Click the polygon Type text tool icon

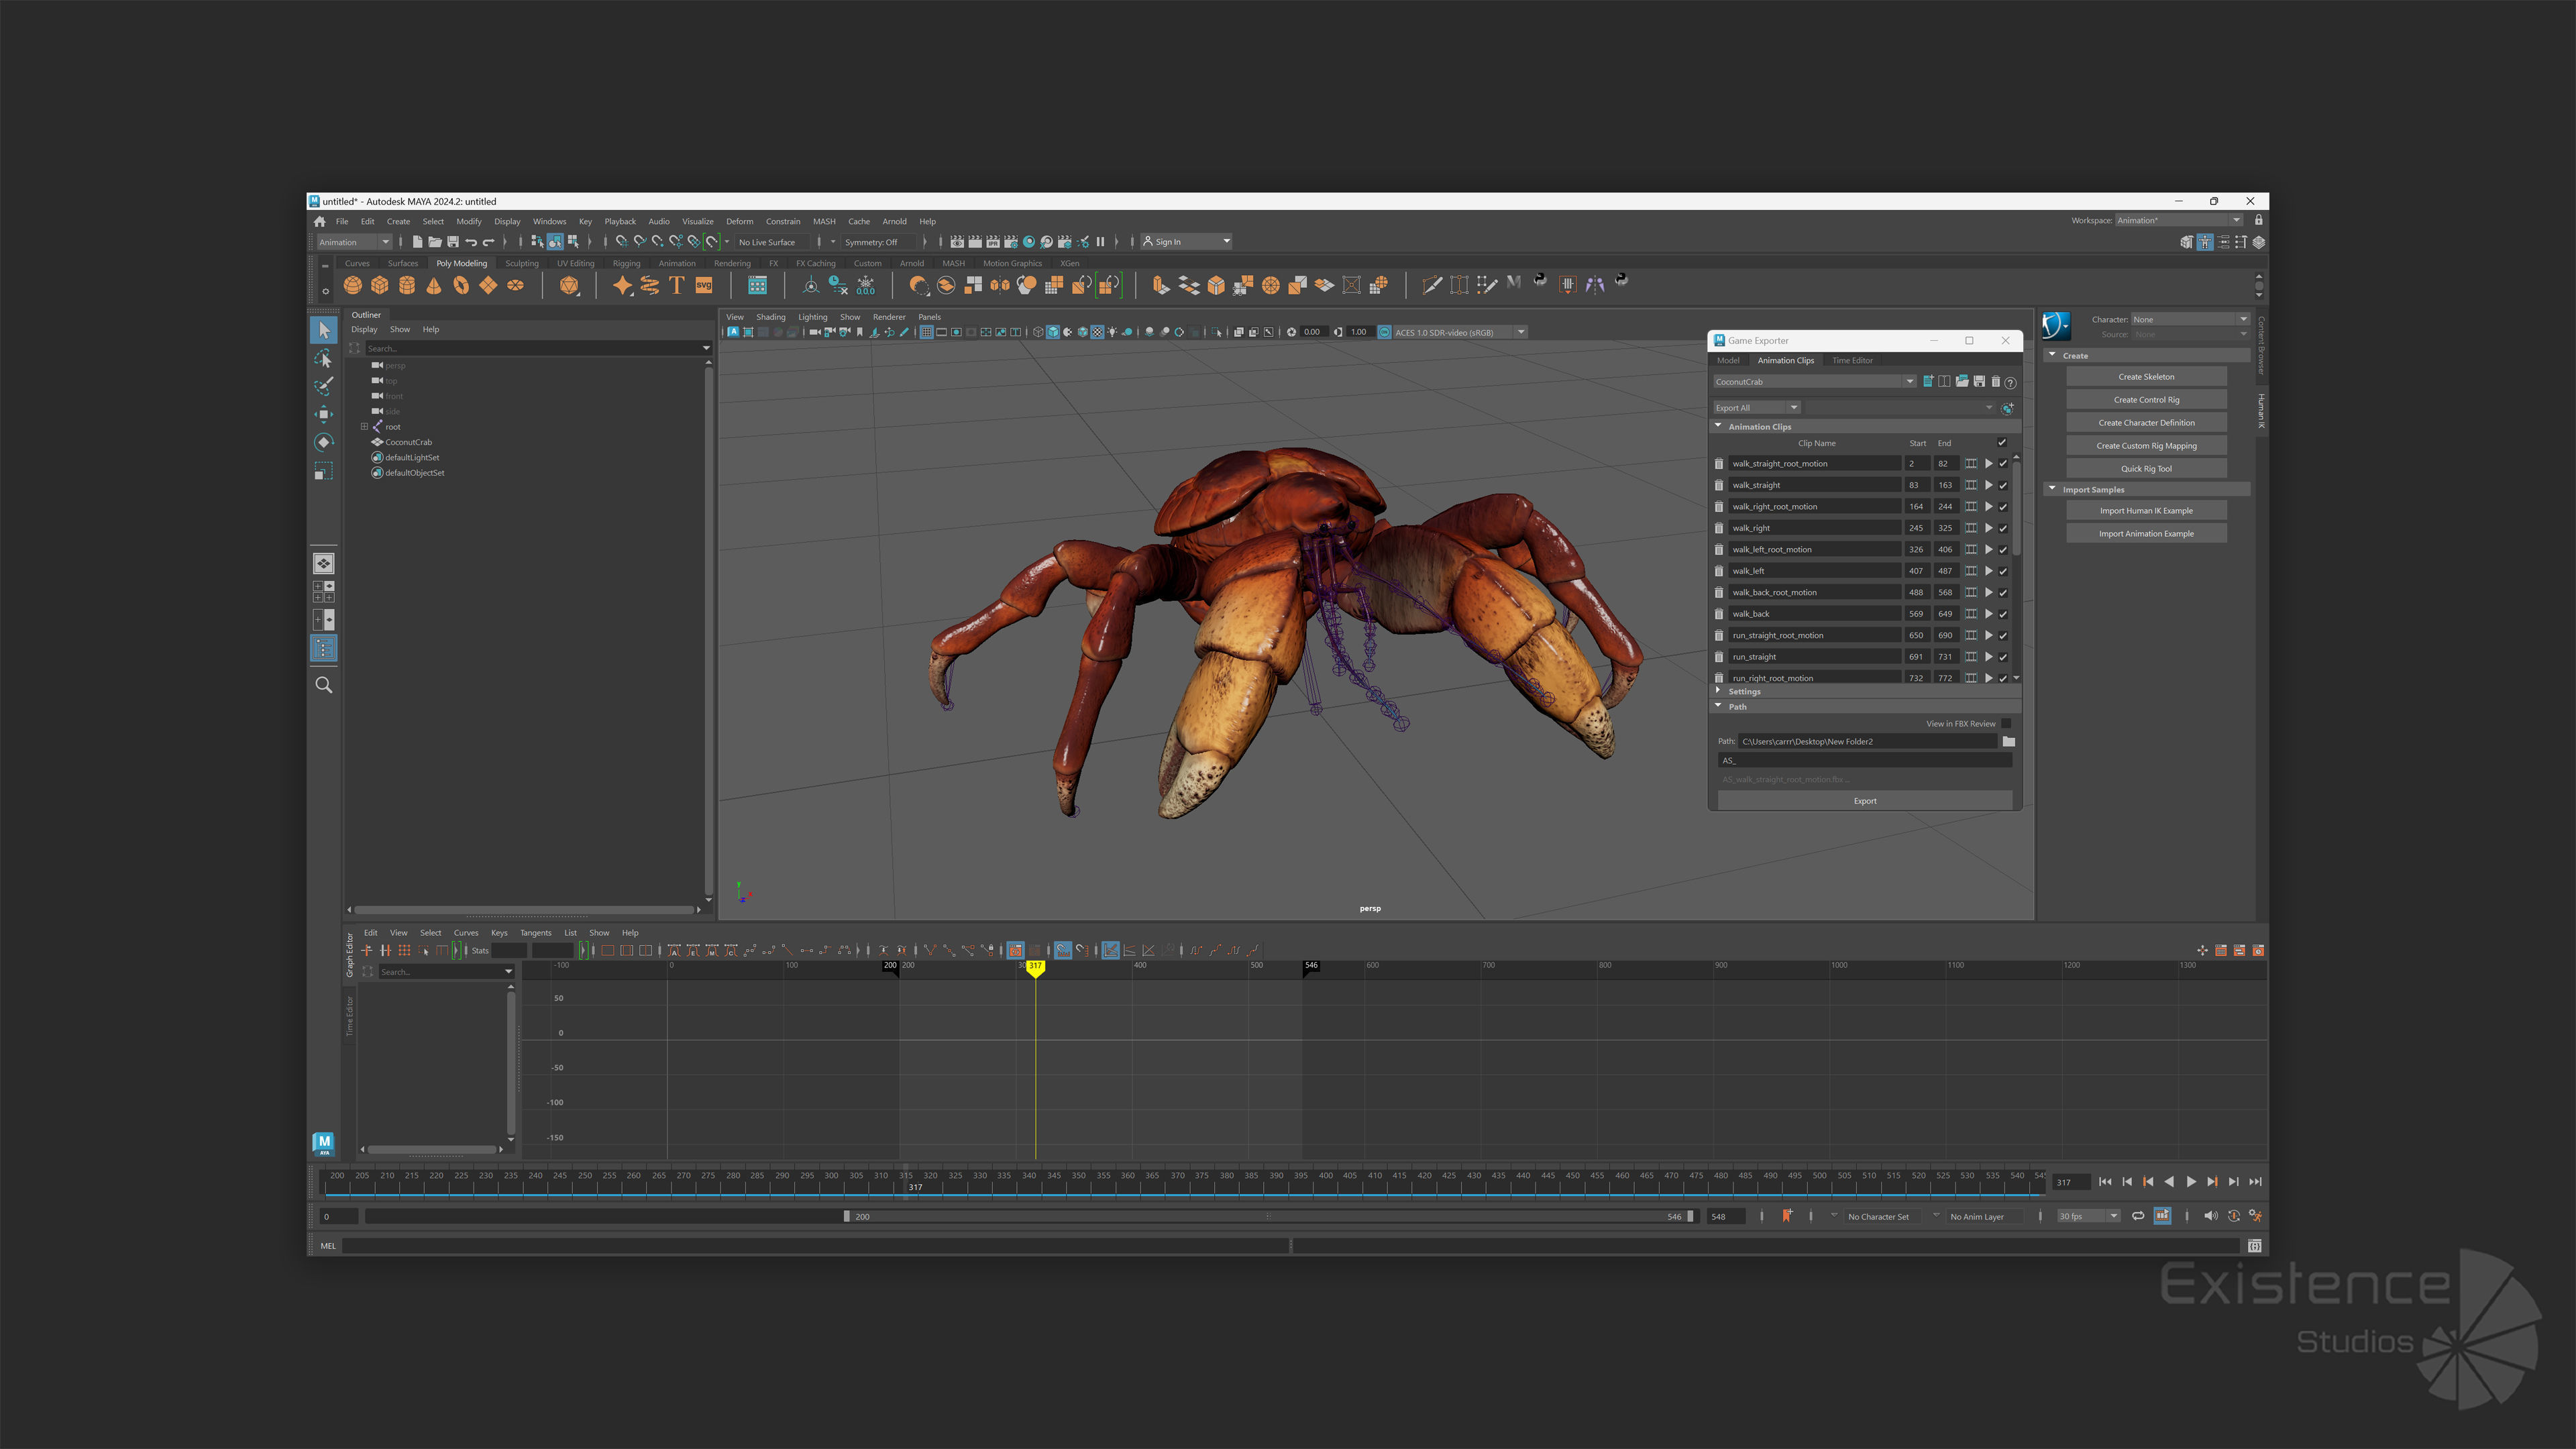[x=676, y=285]
